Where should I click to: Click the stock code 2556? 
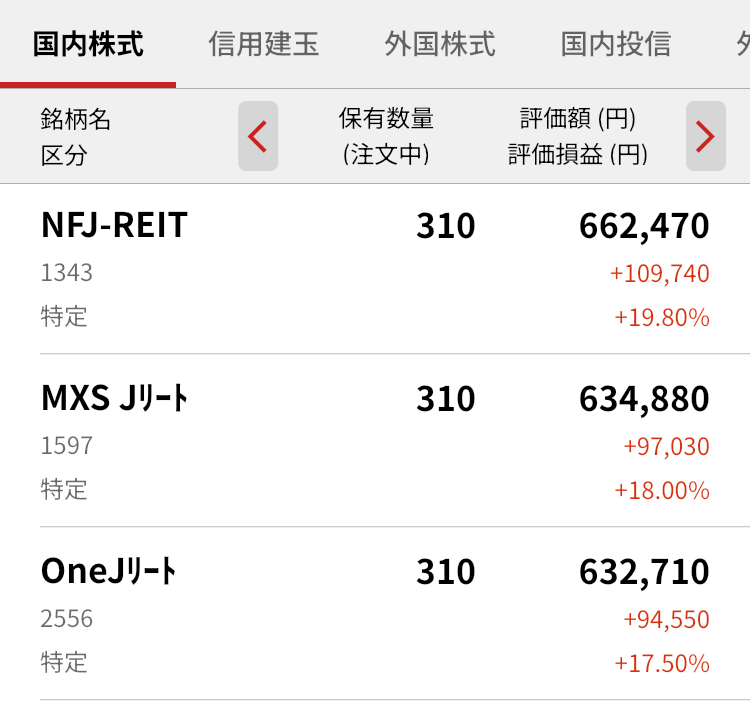click(67, 619)
